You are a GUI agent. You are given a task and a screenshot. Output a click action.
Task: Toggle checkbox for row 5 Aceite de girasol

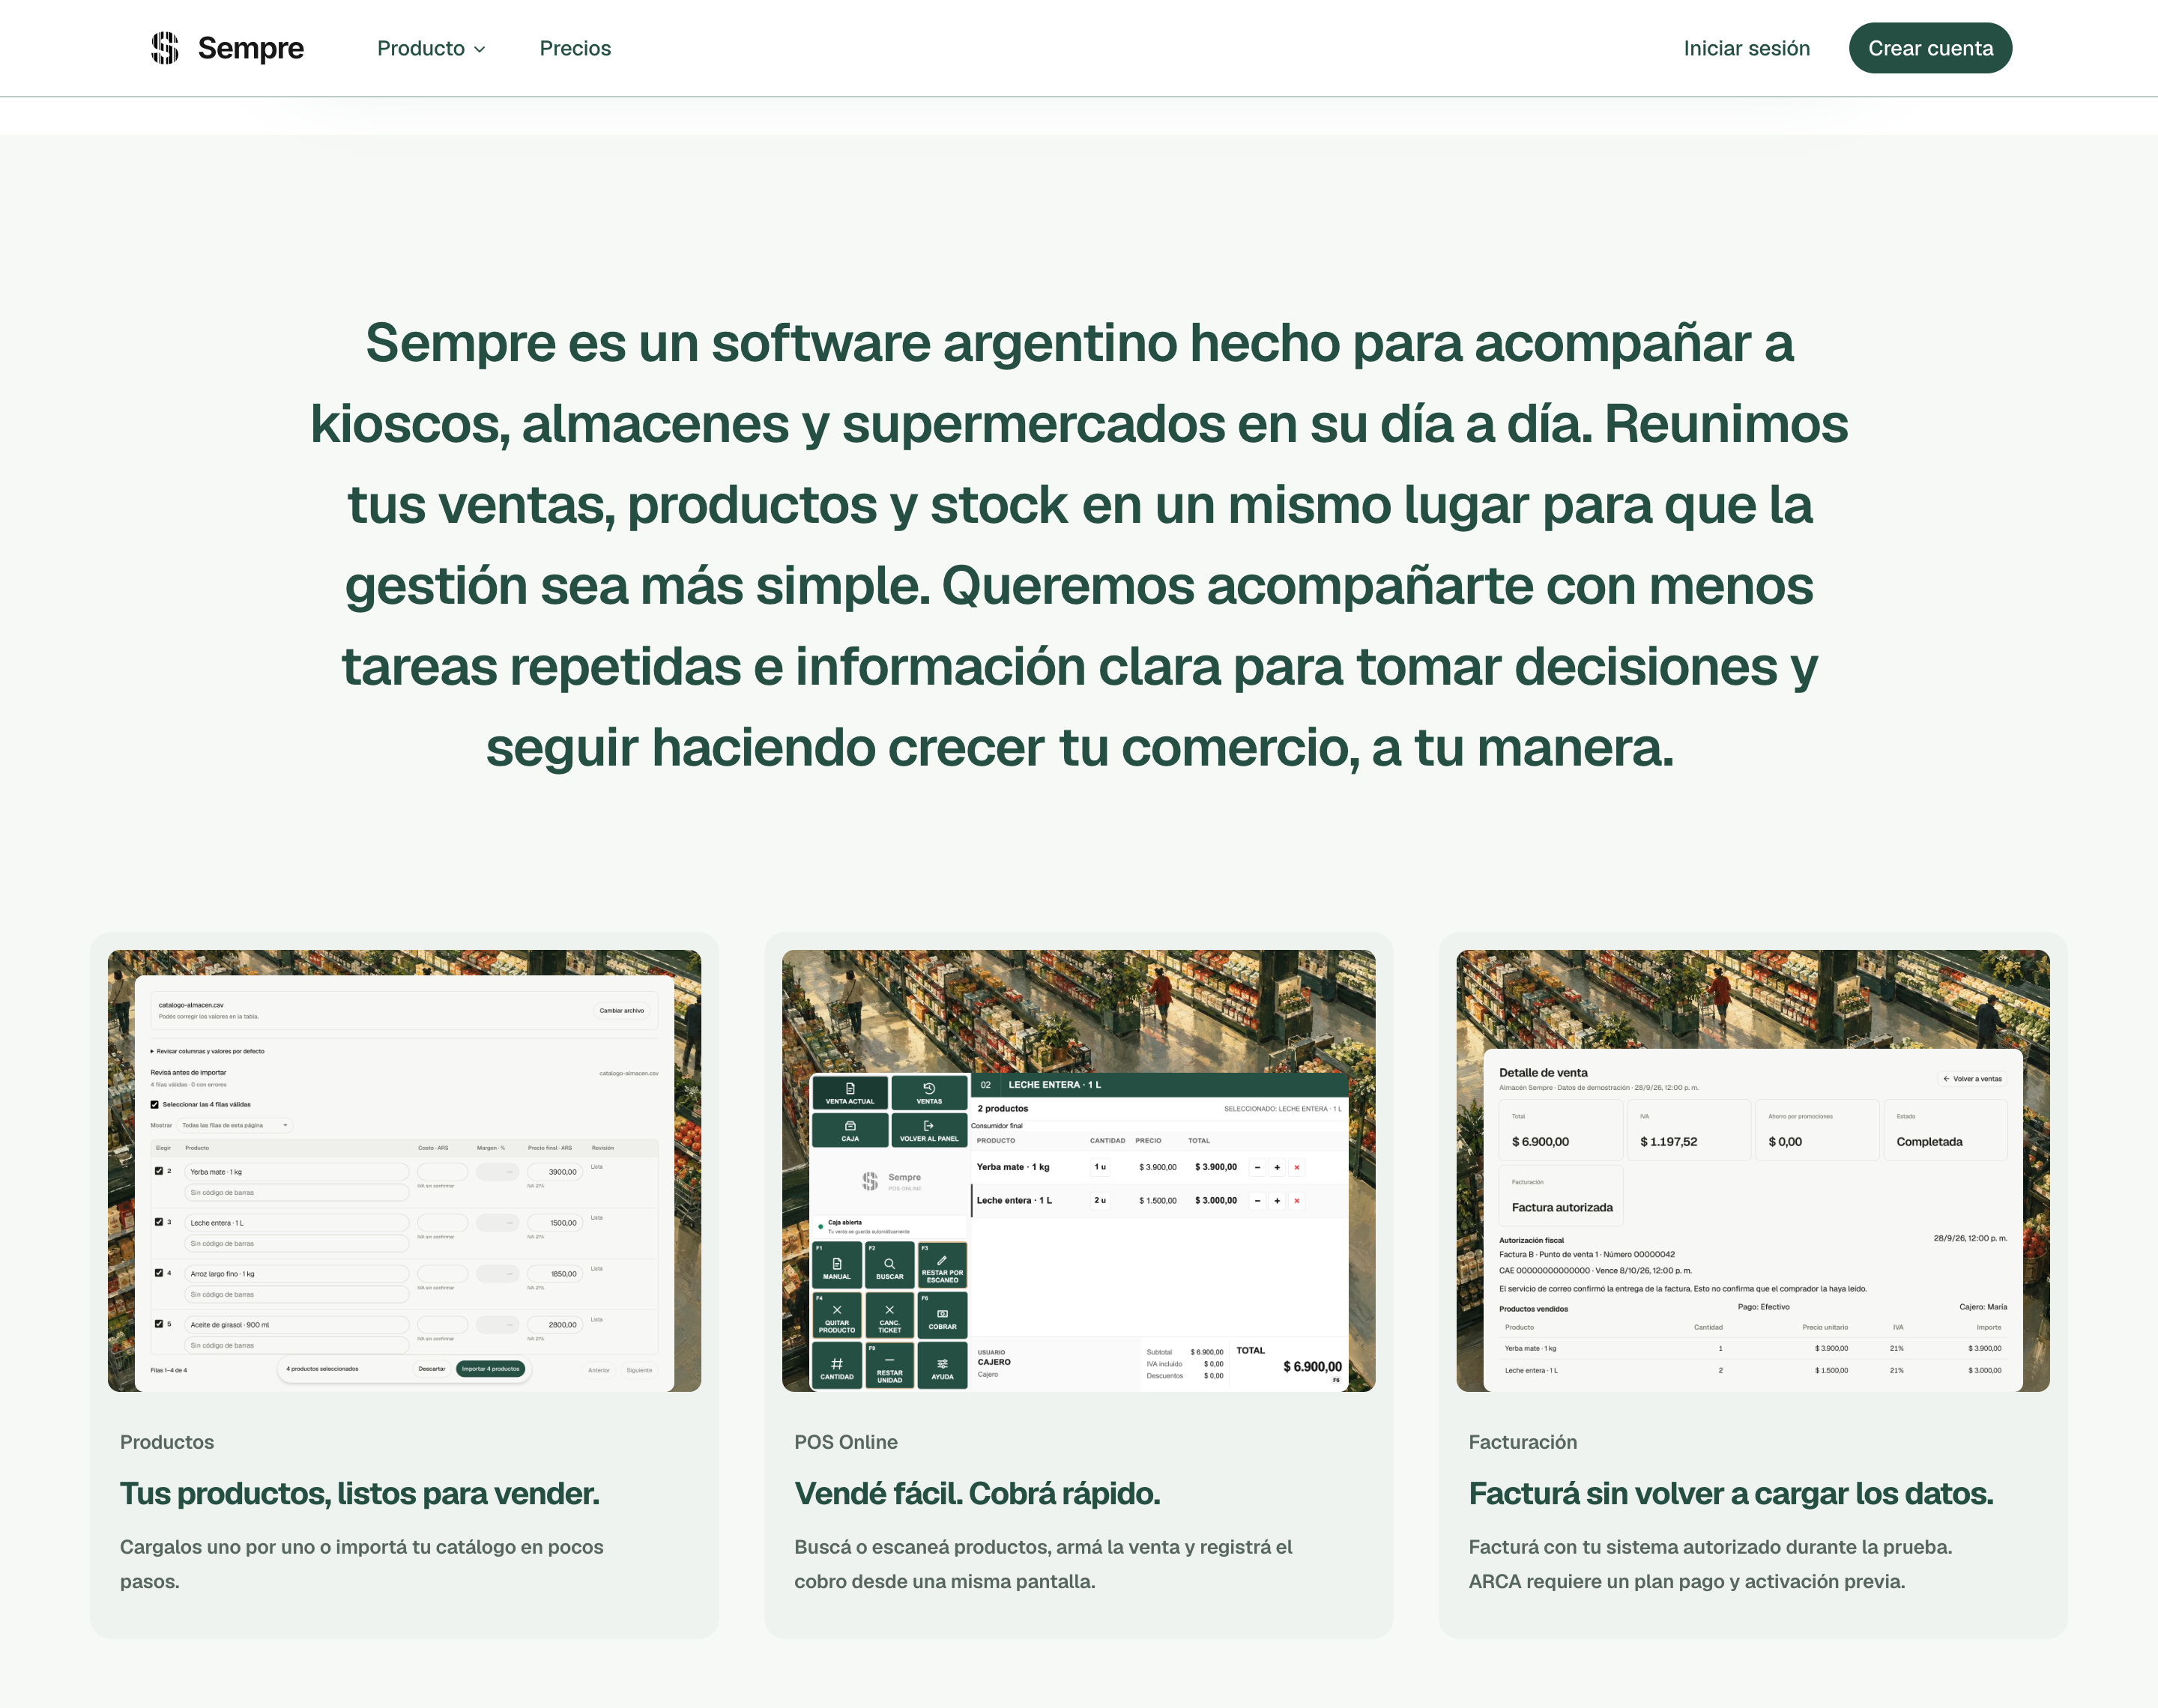pos(158,1323)
